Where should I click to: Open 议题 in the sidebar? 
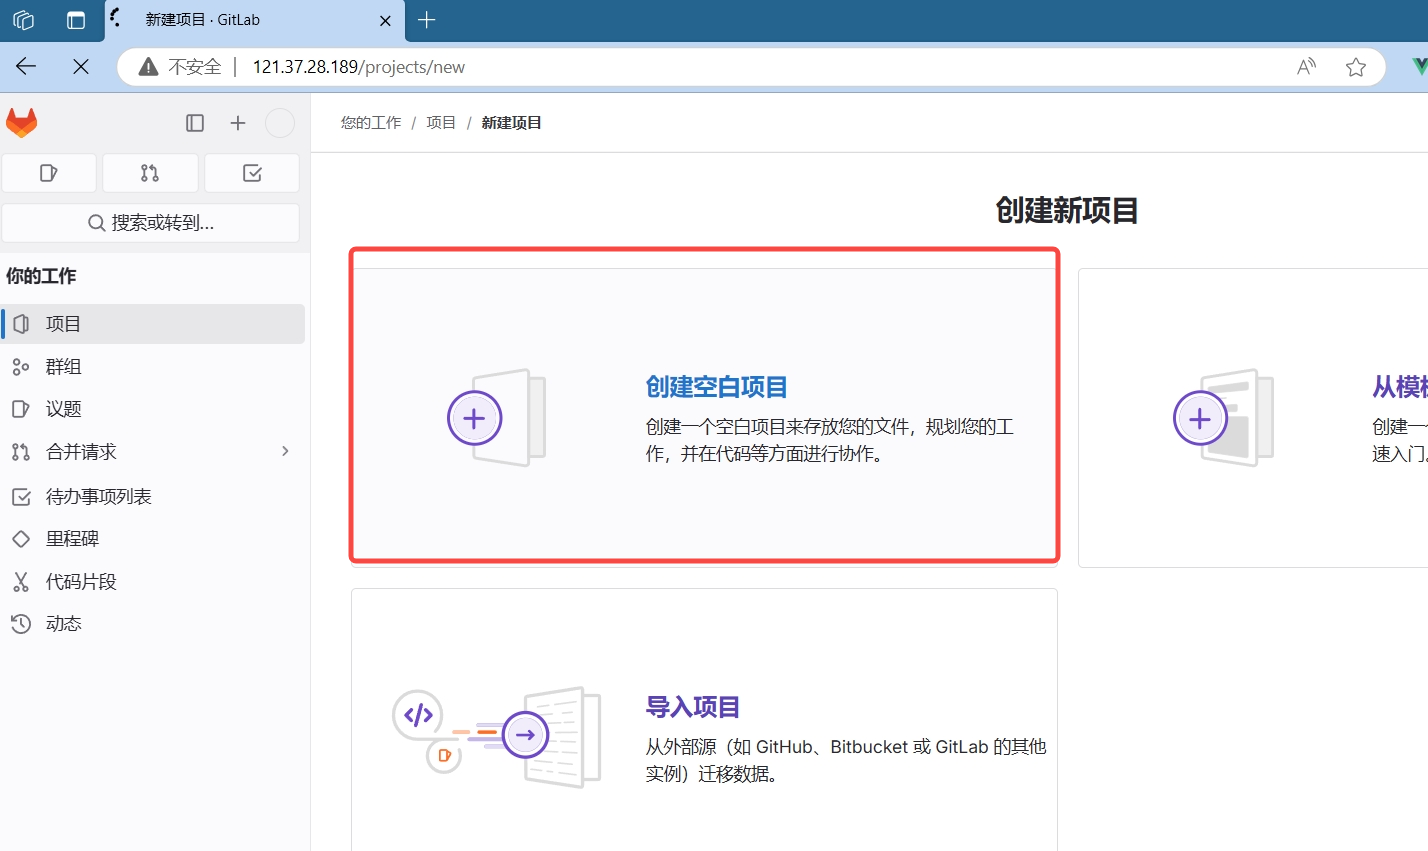click(x=153, y=409)
